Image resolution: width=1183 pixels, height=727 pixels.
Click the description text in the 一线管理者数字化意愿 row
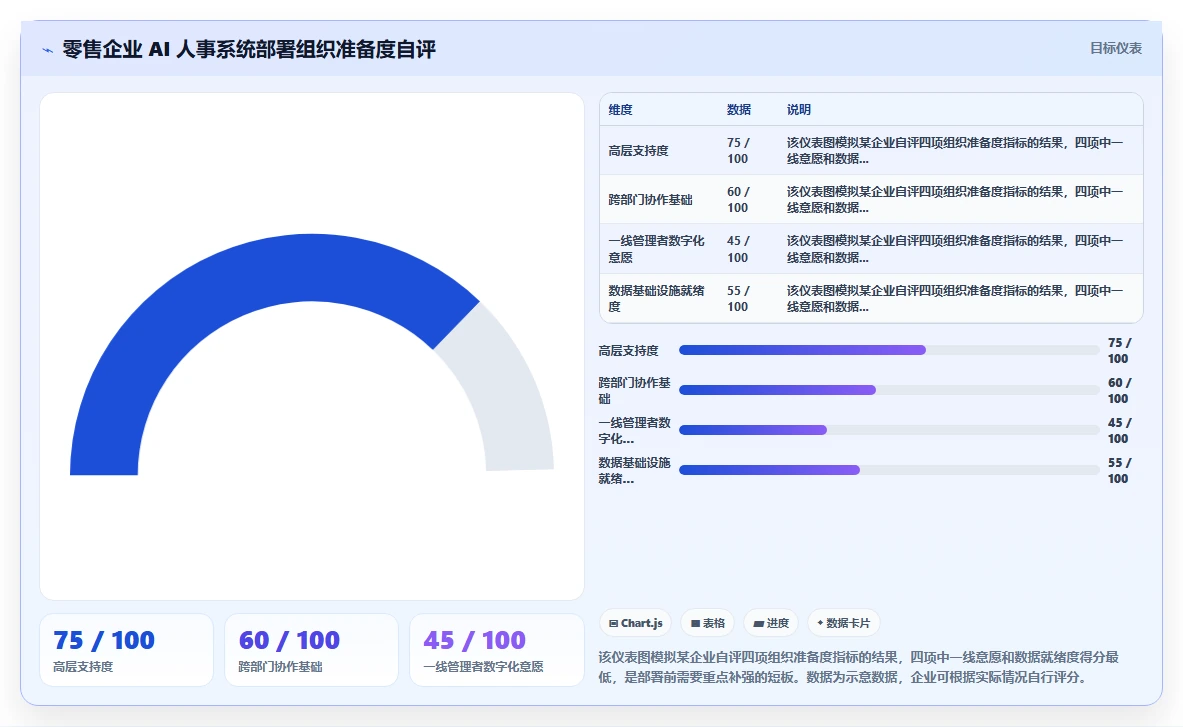(x=955, y=249)
